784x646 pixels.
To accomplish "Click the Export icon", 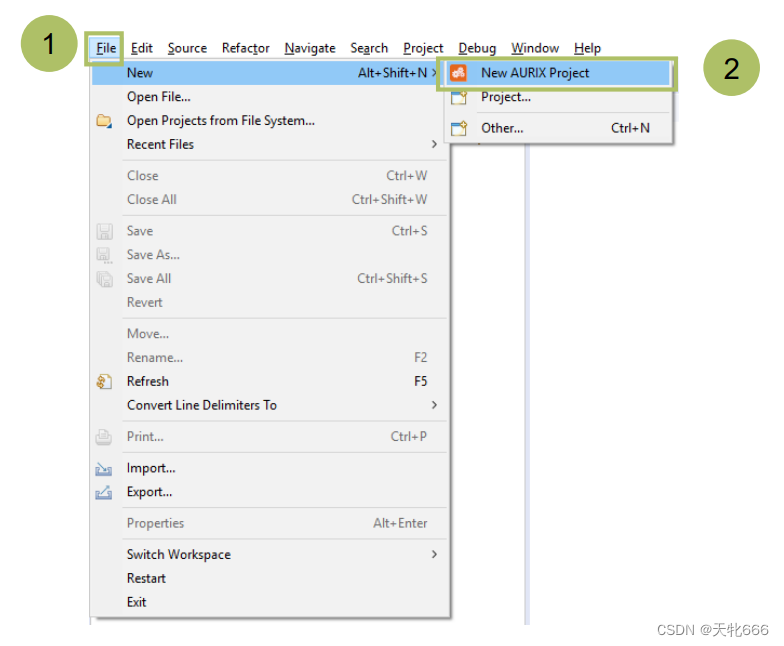I will click(x=104, y=492).
